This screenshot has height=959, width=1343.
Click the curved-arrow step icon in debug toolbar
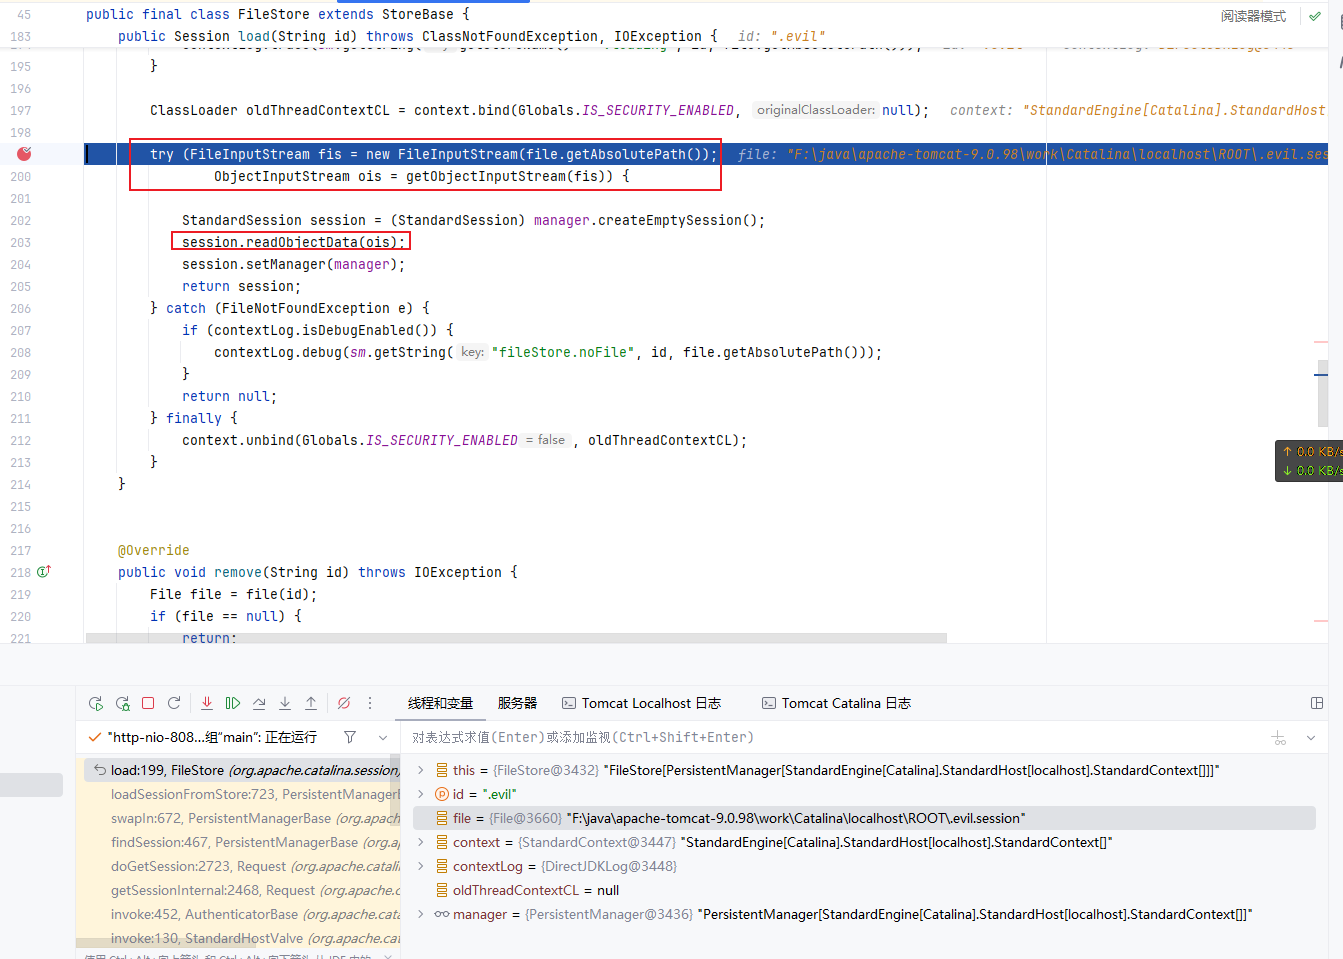[x=259, y=703]
